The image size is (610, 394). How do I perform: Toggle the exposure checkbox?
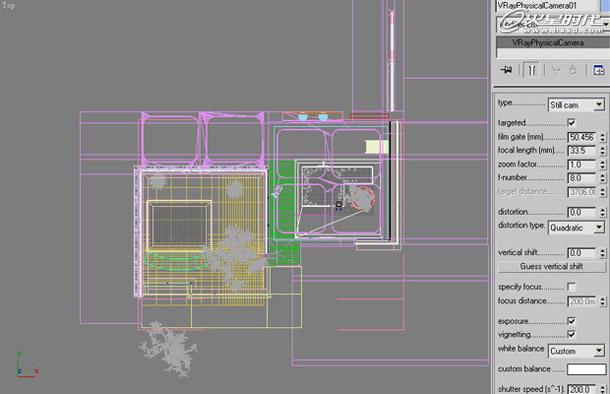571,321
